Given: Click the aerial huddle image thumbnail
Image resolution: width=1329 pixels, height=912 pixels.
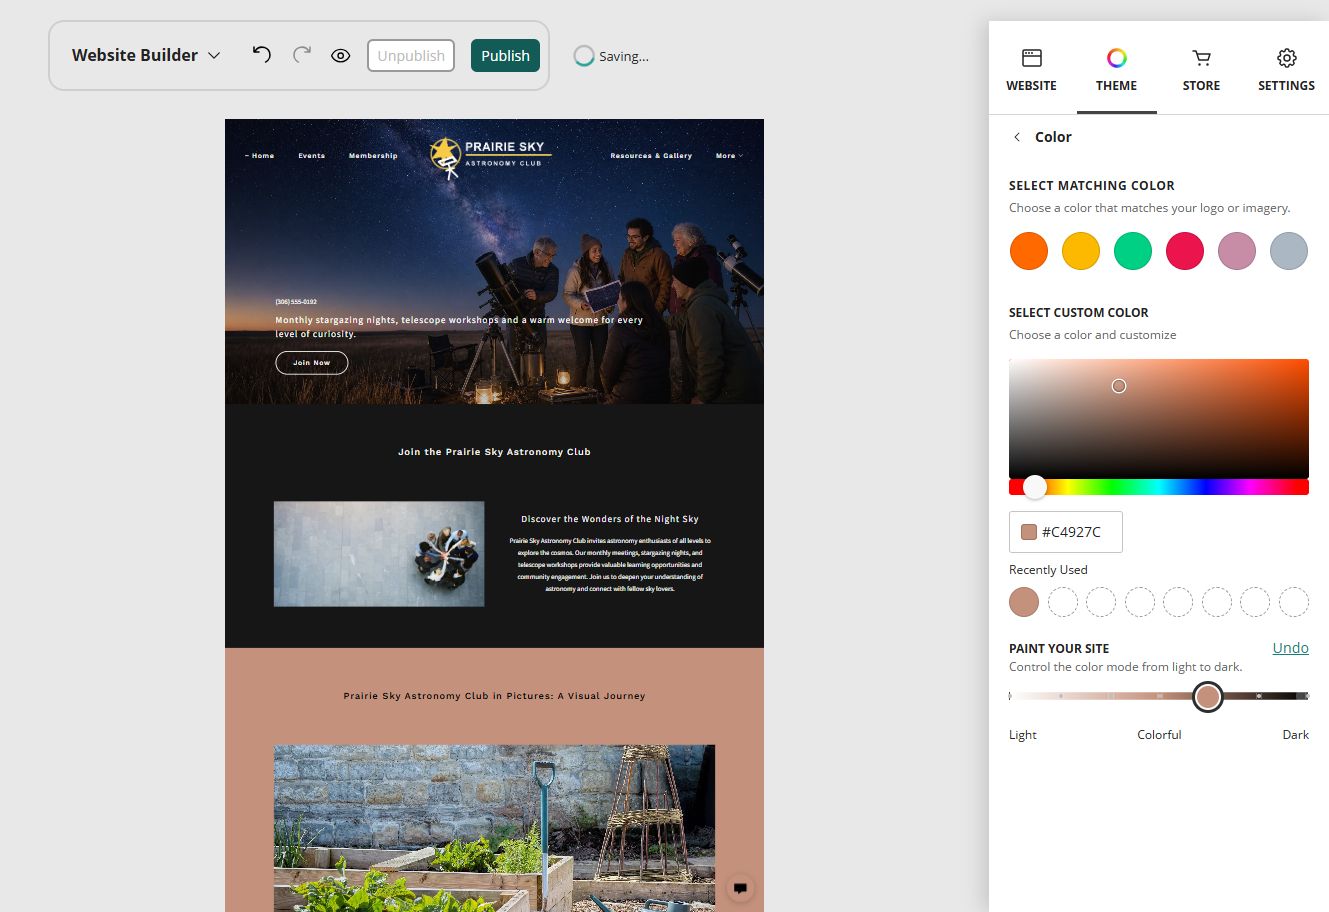Looking at the screenshot, I should pyautogui.click(x=379, y=554).
